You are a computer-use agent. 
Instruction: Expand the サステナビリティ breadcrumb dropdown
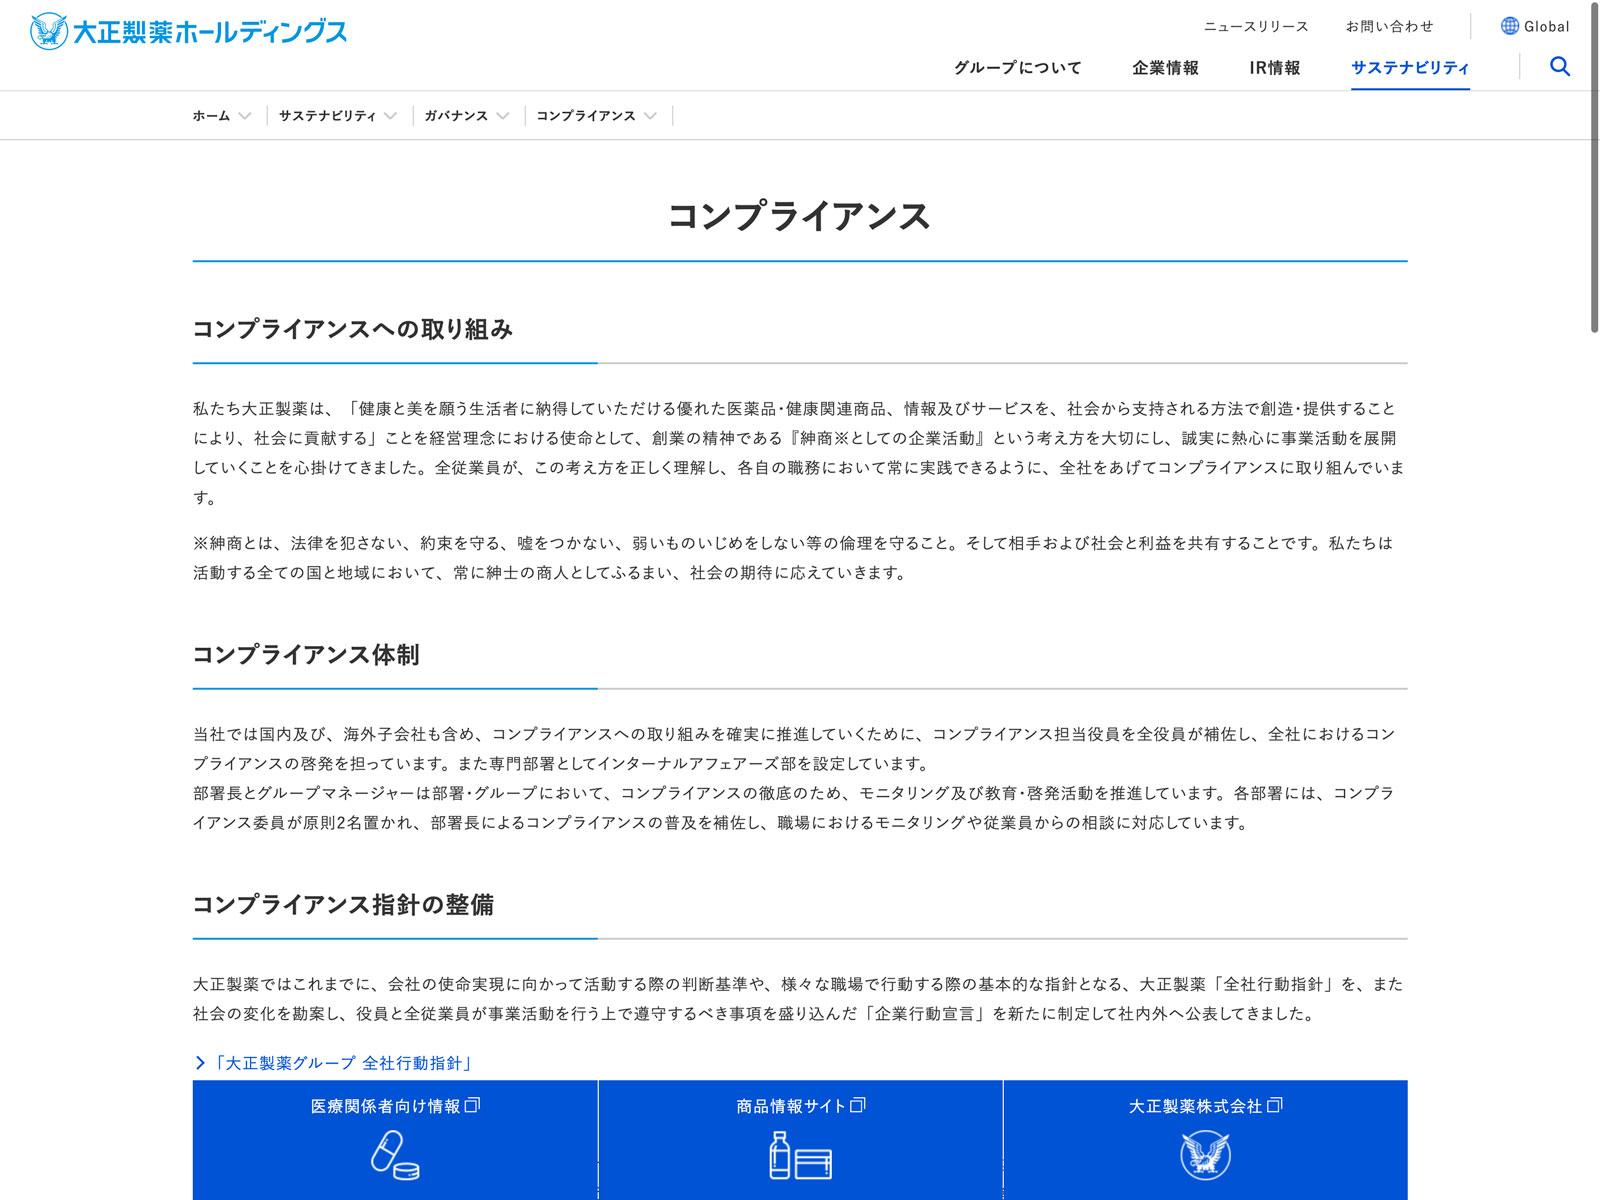click(x=390, y=116)
